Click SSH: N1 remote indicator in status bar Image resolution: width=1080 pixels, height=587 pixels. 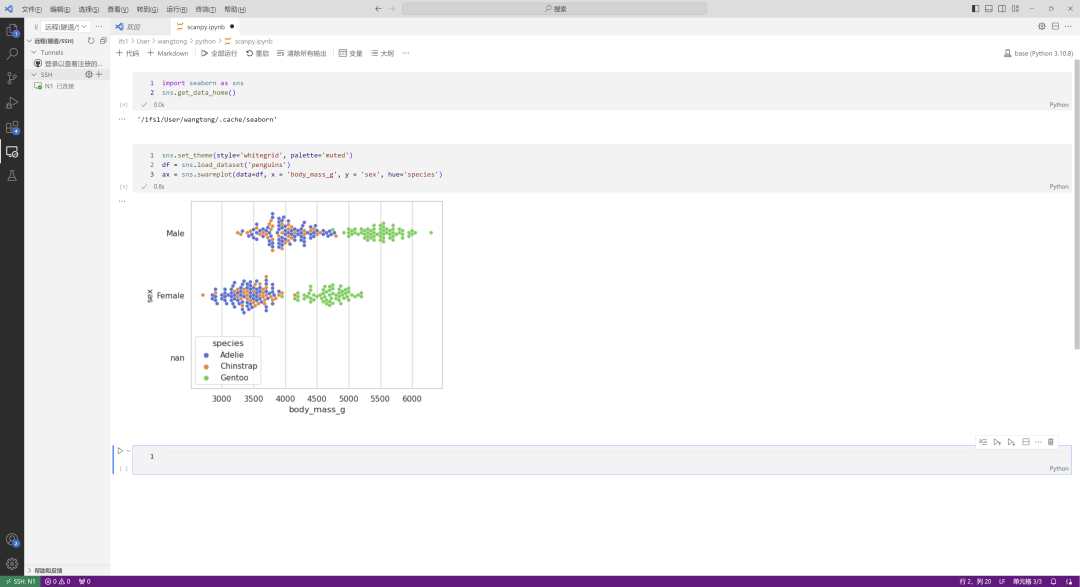point(20,581)
